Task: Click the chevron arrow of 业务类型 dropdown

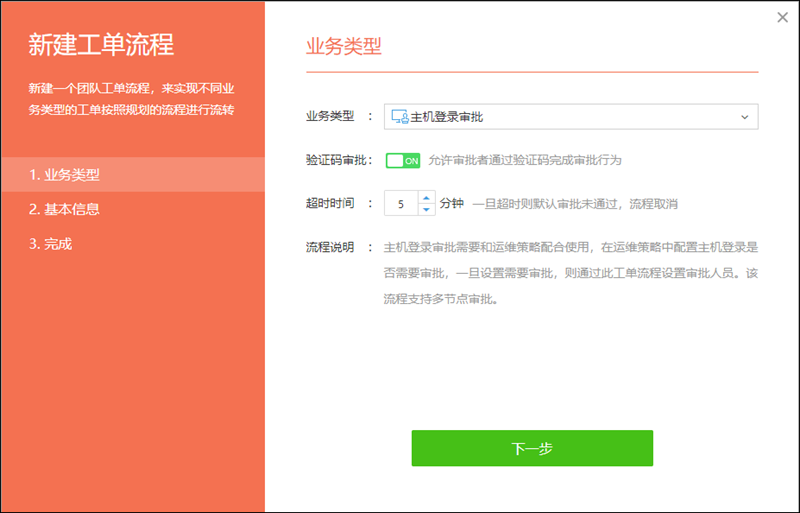Action: click(x=744, y=117)
